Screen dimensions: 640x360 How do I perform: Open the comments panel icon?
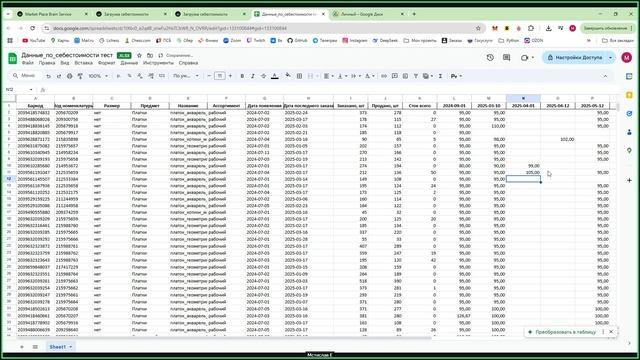[507, 58]
